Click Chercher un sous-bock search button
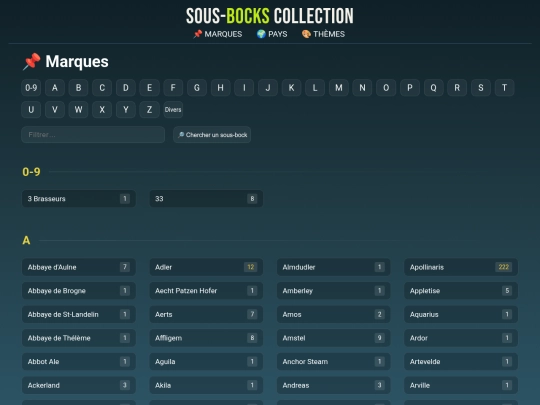 pyautogui.click(x=212, y=135)
